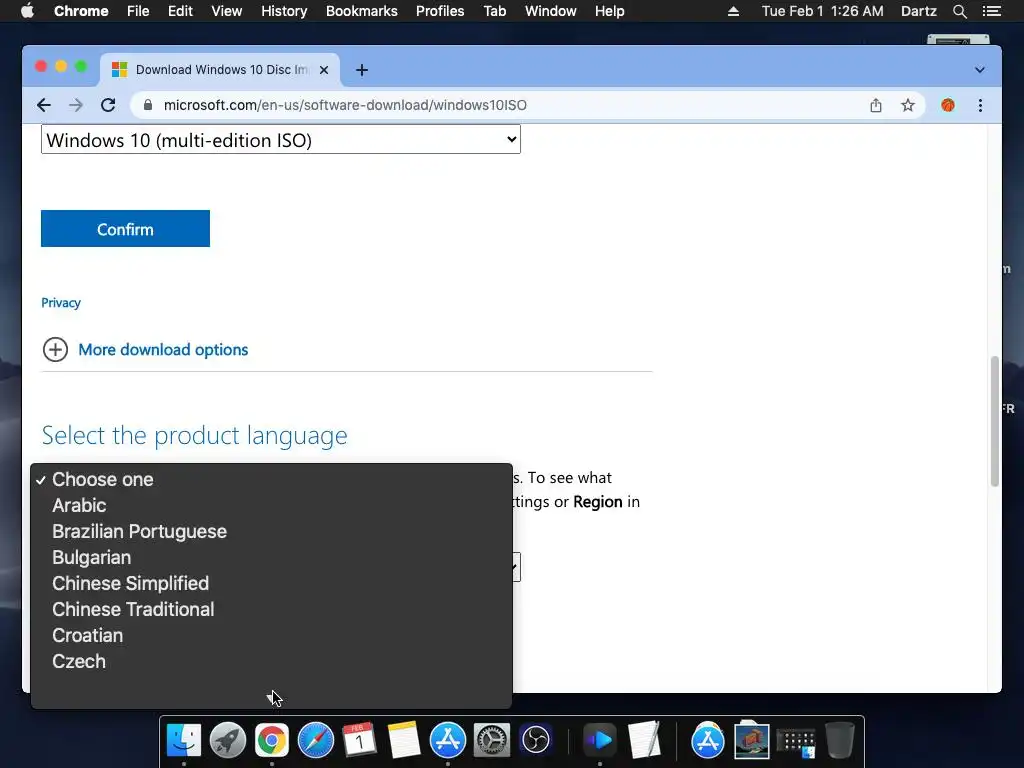Click the eject icon in menu bar
Image resolution: width=1024 pixels, height=768 pixels.
pos(733,11)
